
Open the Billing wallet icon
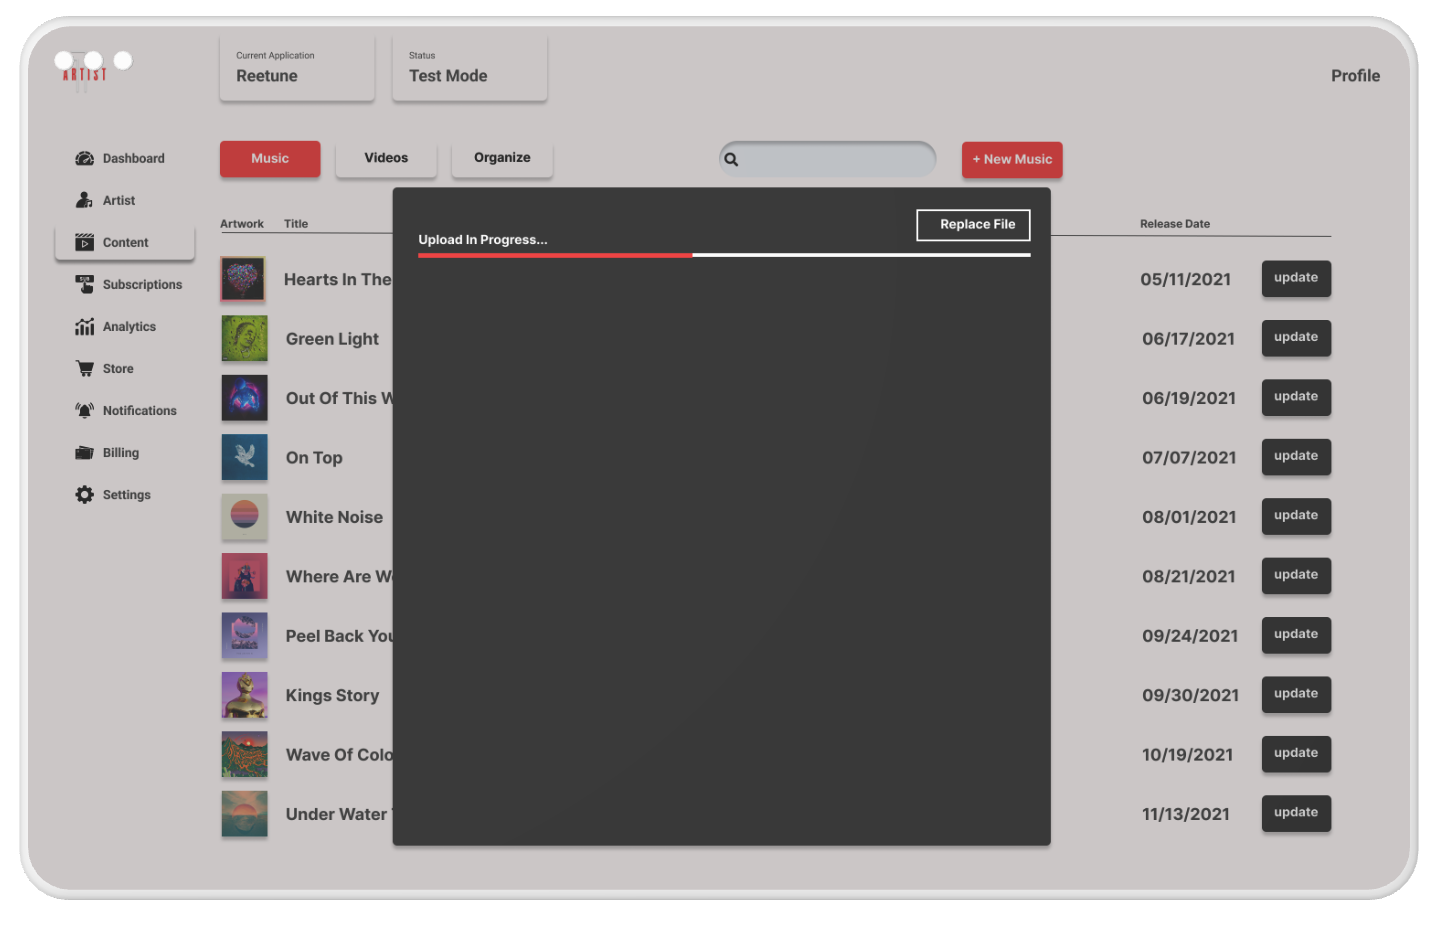click(x=85, y=453)
